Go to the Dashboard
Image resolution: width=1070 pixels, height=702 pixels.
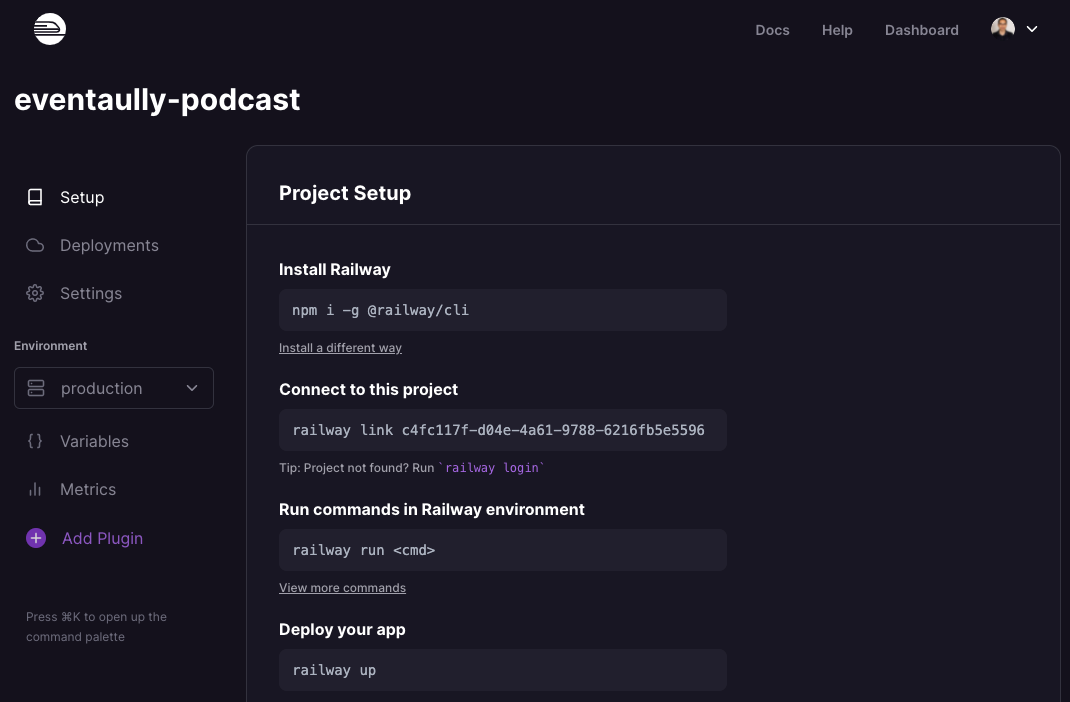click(x=922, y=30)
